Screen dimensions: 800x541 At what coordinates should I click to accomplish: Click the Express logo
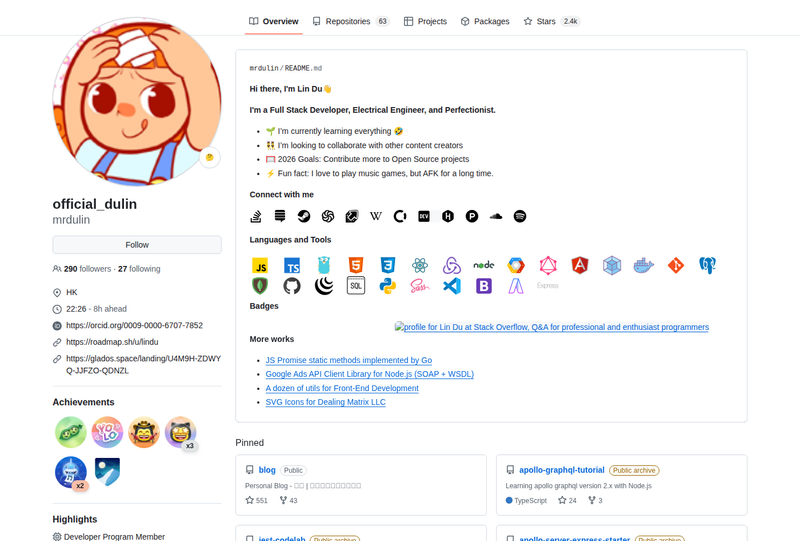point(547,286)
